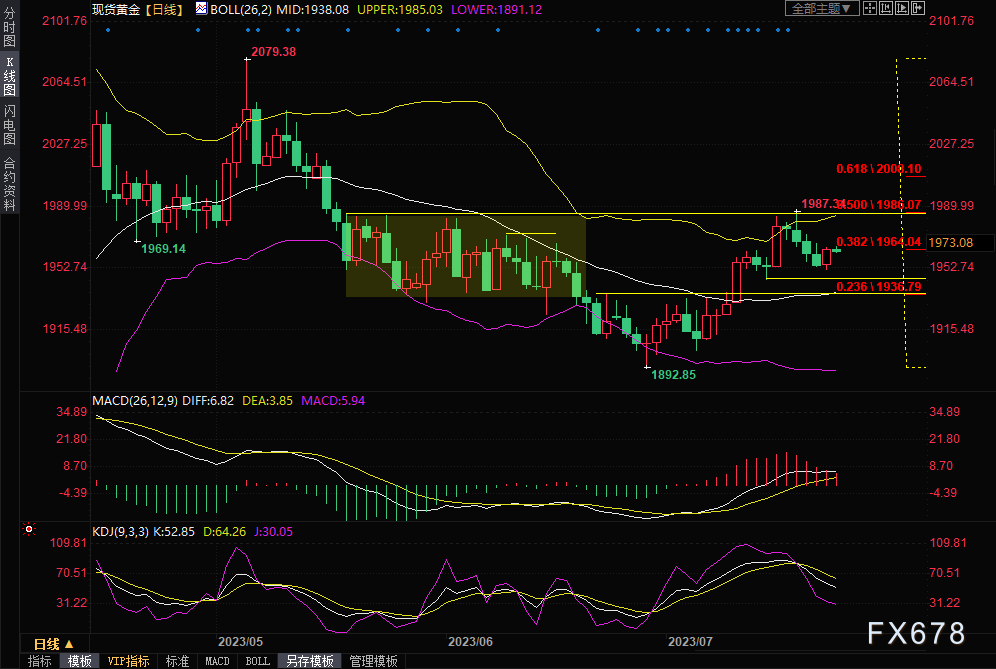
Task: Apply the 标准 template
Action: coord(177,661)
